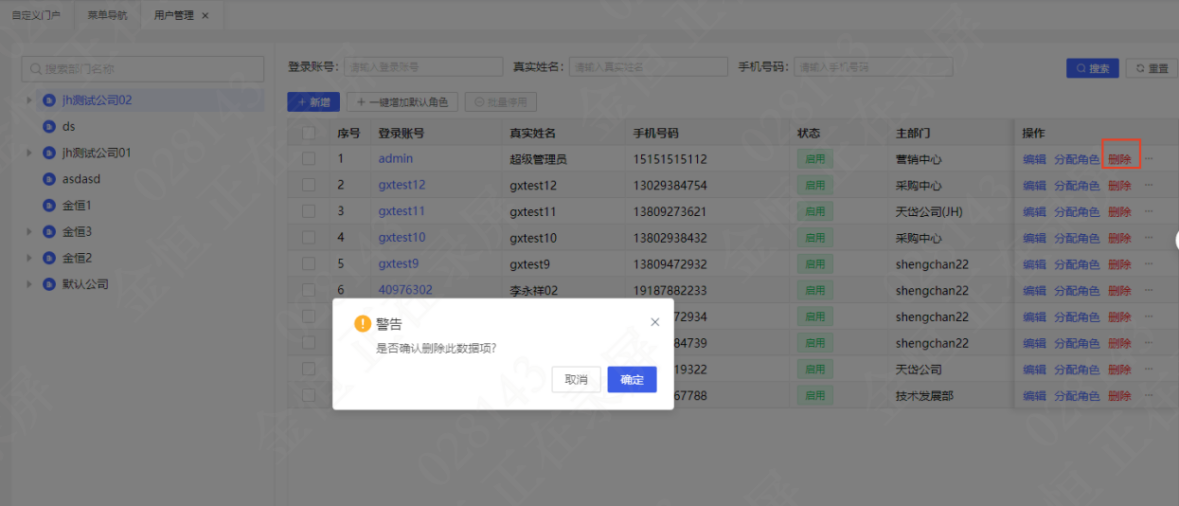The width and height of the screenshot is (1179, 506).
Task: Click 编辑 in the gxtest12 row
Action: pos(1034,186)
